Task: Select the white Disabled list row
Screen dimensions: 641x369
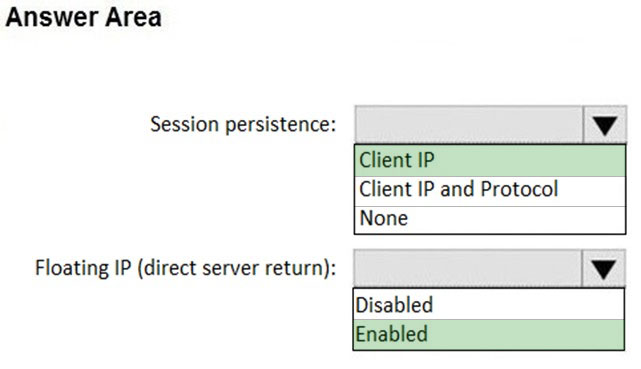Action: pos(489,304)
